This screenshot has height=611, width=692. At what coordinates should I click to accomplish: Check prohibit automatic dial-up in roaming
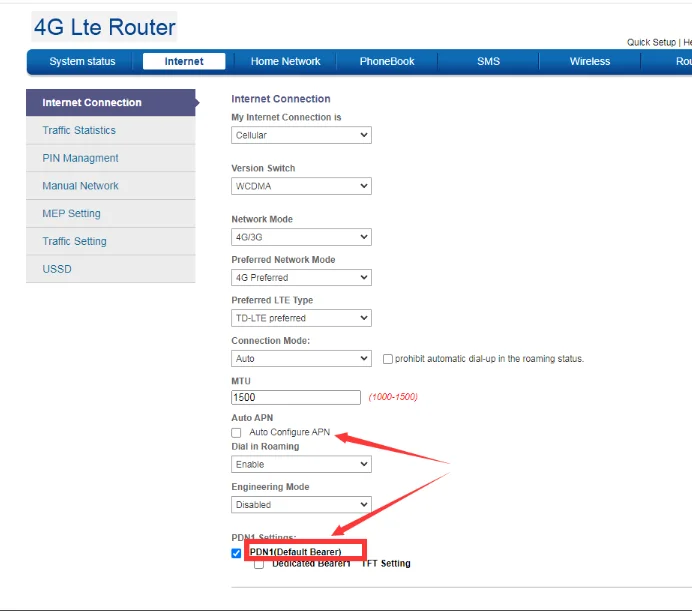(x=388, y=359)
